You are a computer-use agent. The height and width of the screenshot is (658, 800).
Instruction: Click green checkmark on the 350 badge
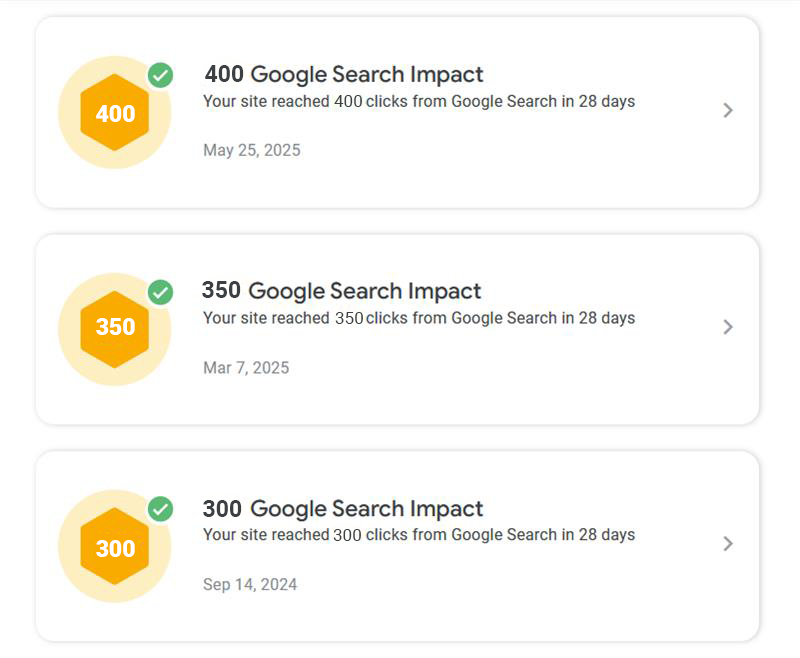pos(160,292)
